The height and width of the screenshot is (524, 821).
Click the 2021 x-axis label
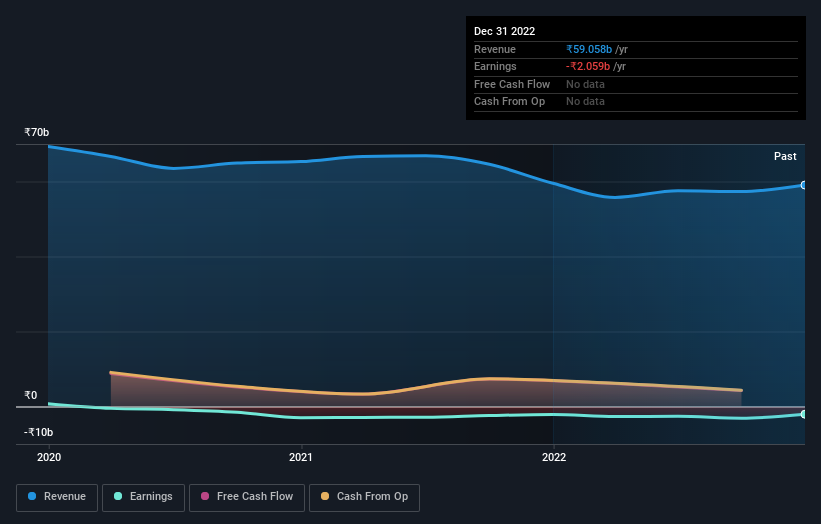pos(301,457)
